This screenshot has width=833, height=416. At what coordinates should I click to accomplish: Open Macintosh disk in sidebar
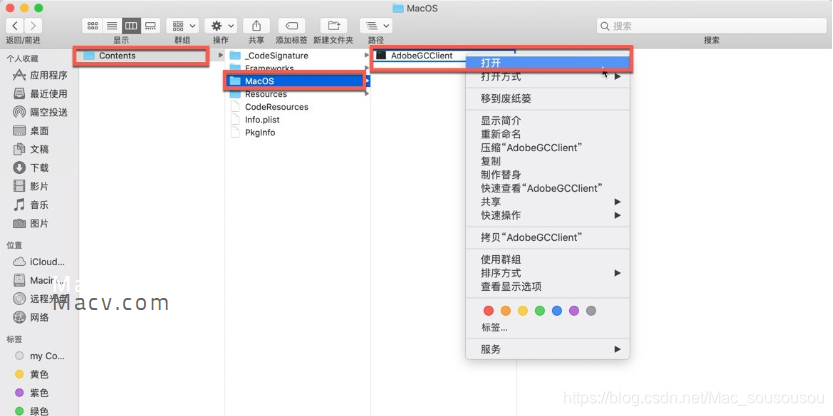[39, 280]
